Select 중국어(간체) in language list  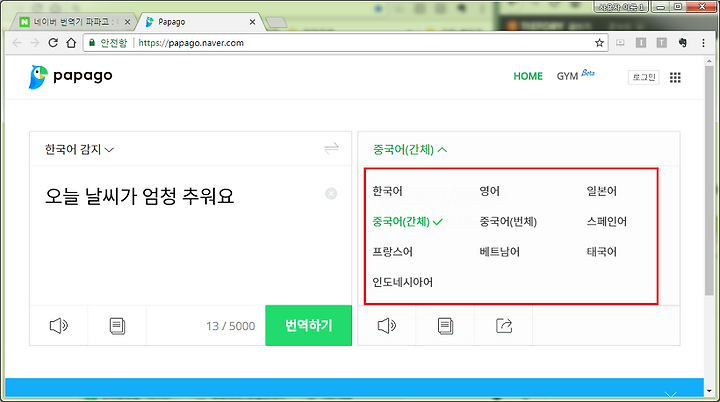point(407,221)
